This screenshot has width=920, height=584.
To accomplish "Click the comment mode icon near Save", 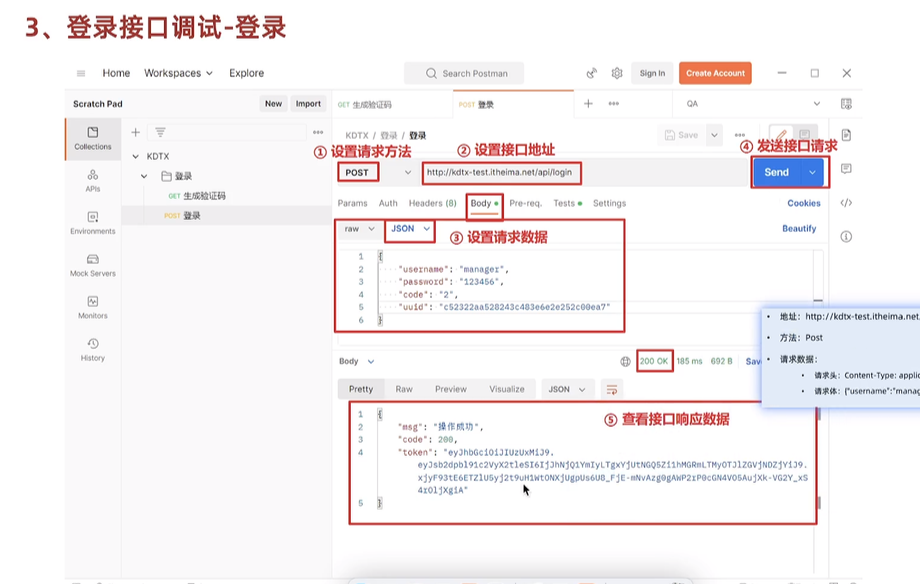I will (x=804, y=134).
